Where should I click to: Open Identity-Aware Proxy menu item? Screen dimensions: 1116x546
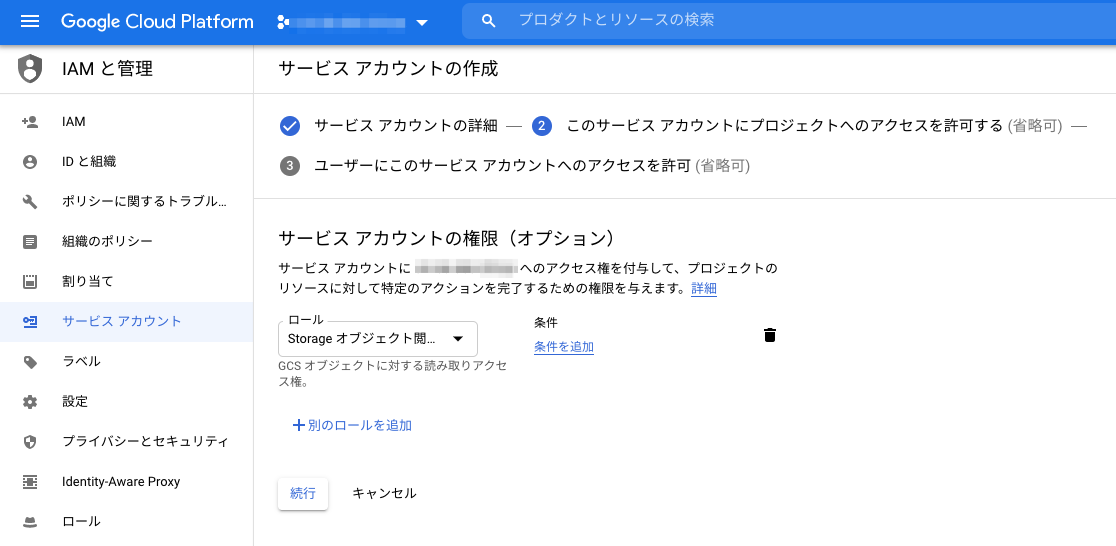coord(127,482)
